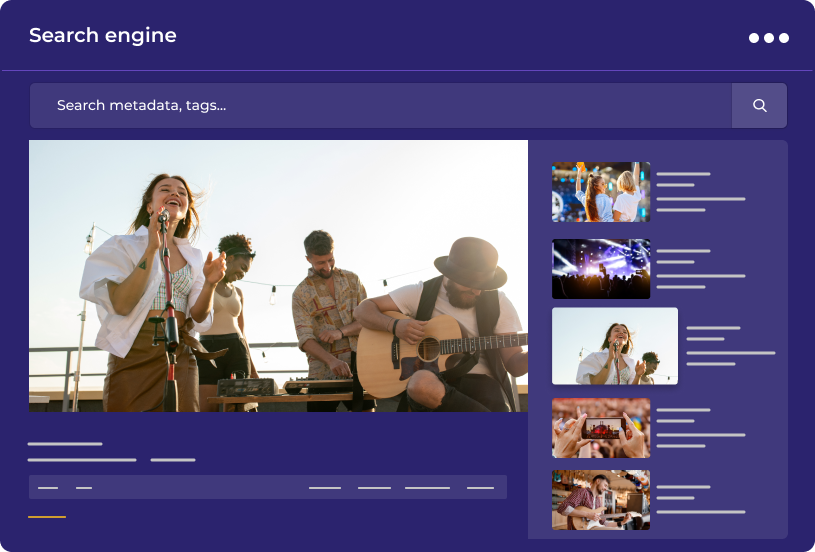Open thumbnail of phone filming a concert

coord(601,428)
